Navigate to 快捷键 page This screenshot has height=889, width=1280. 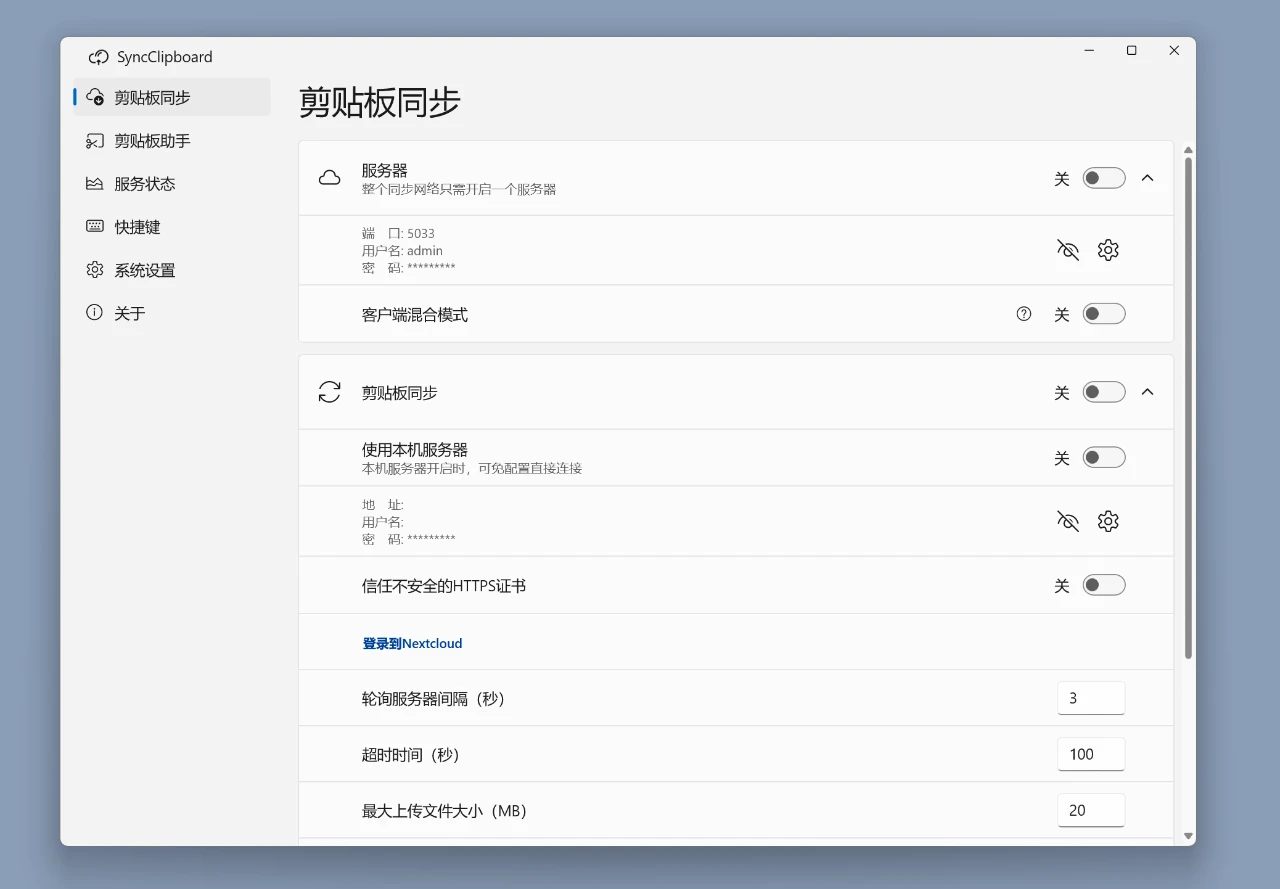click(172, 227)
